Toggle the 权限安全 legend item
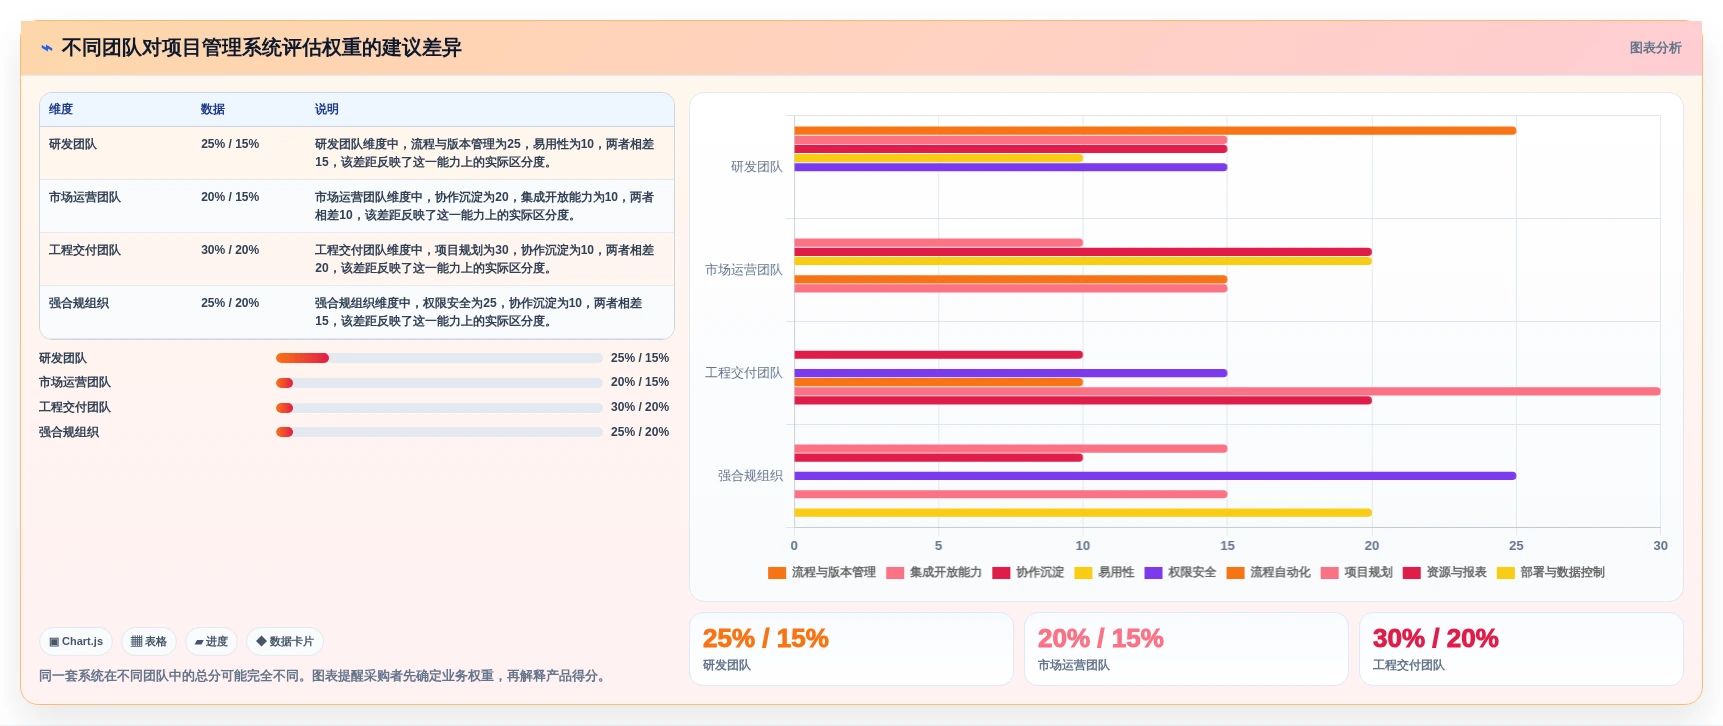The width and height of the screenshot is (1723, 726). click(x=1180, y=573)
